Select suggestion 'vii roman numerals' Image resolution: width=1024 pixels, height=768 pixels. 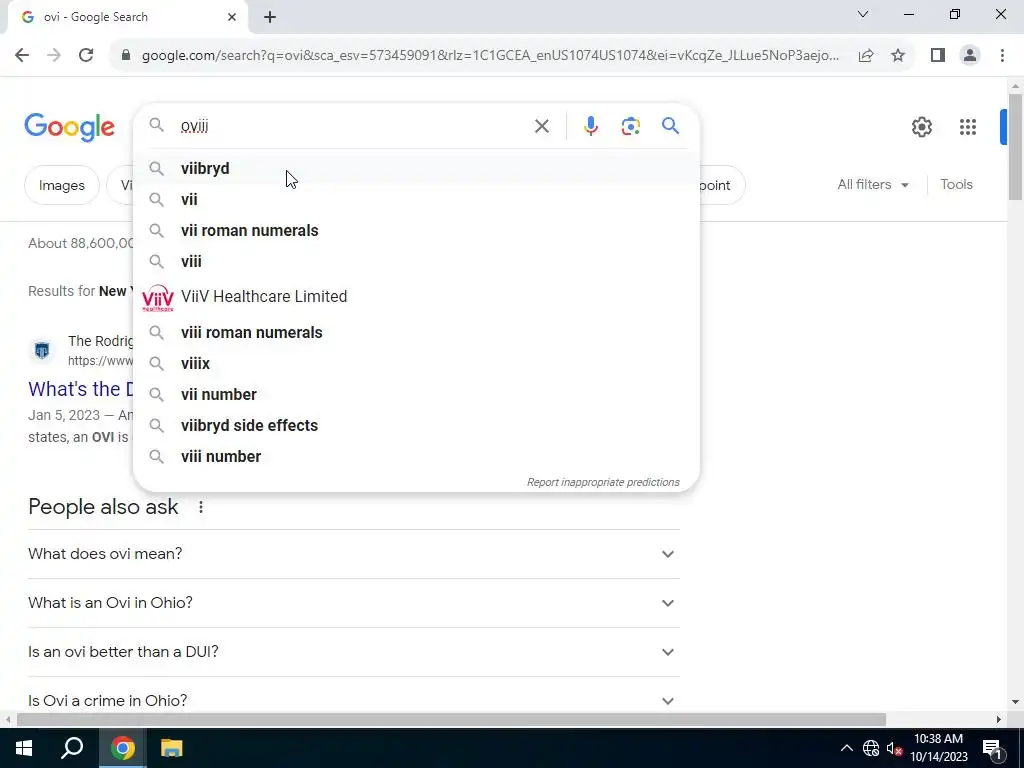[x=416, y=231]
